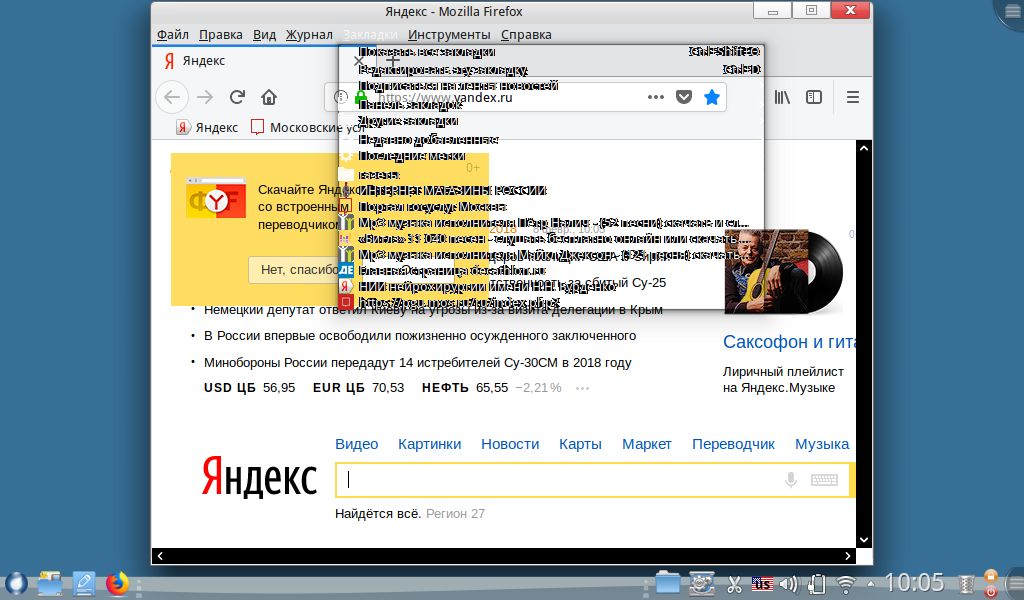This screenshot has height=600, width=1024.
Task: Open the on-screen keyboard icon in search box
Action: (x=824, y=480)
